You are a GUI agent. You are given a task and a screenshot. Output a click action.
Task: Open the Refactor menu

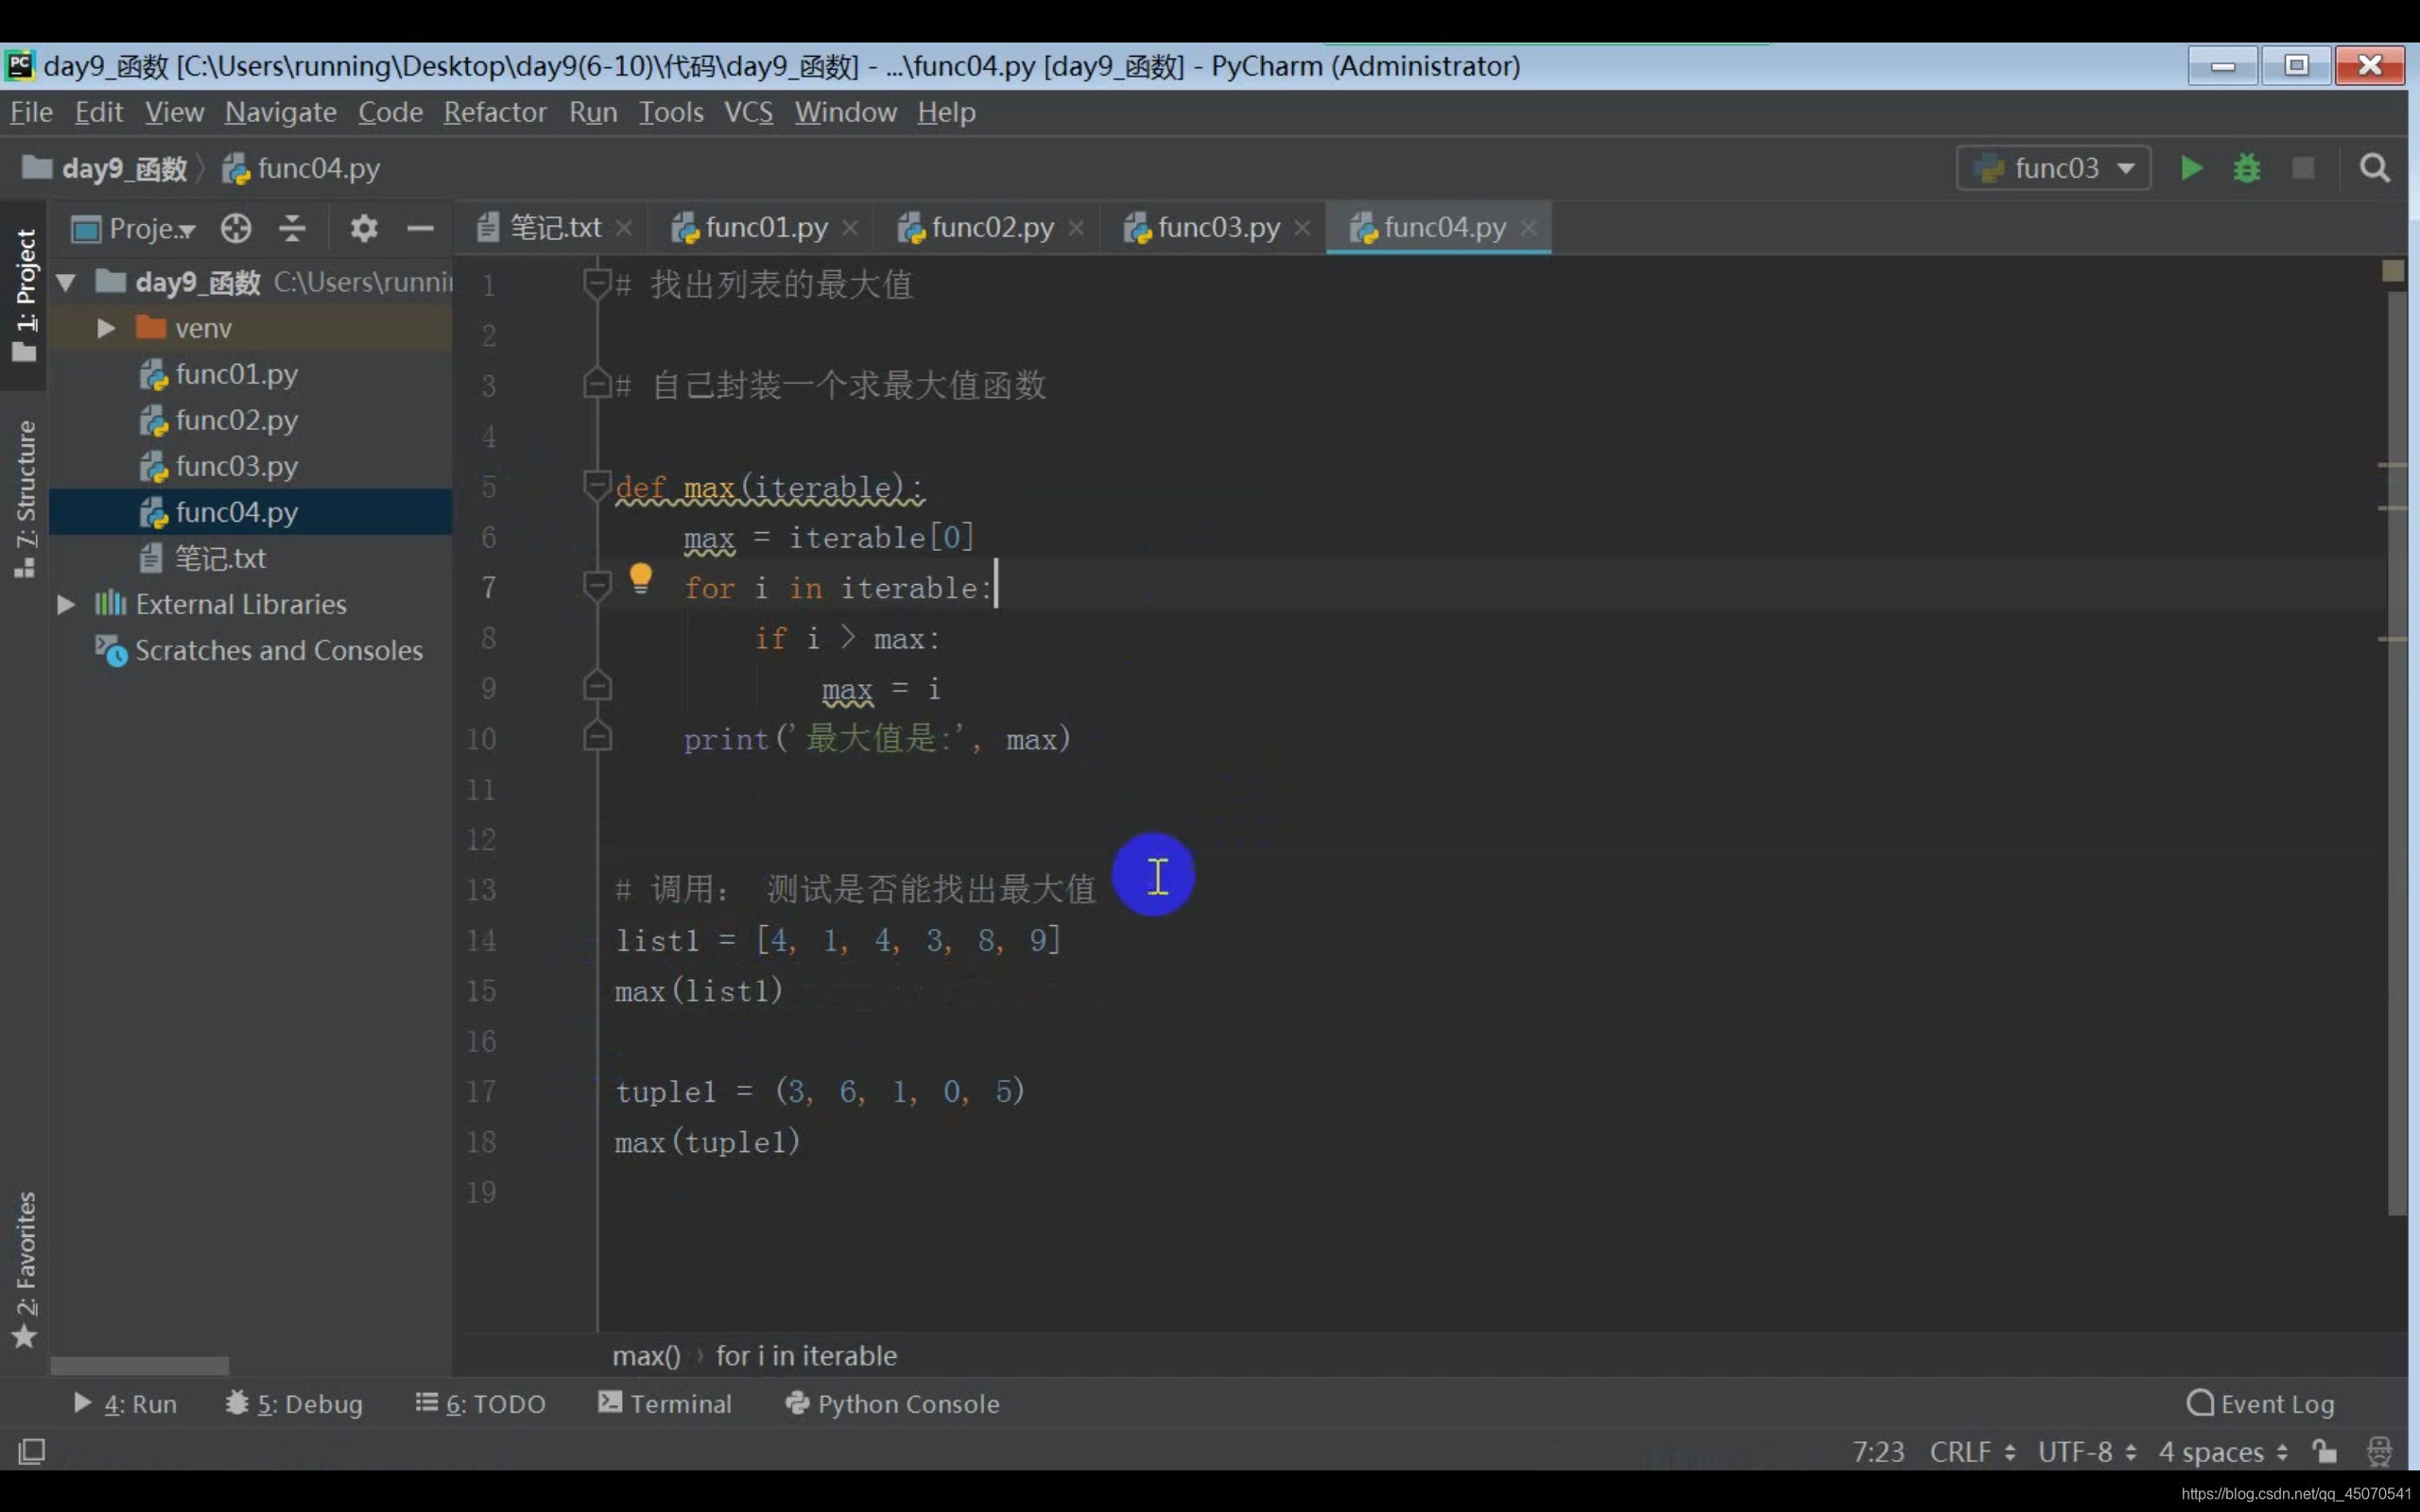coord(495,112)
